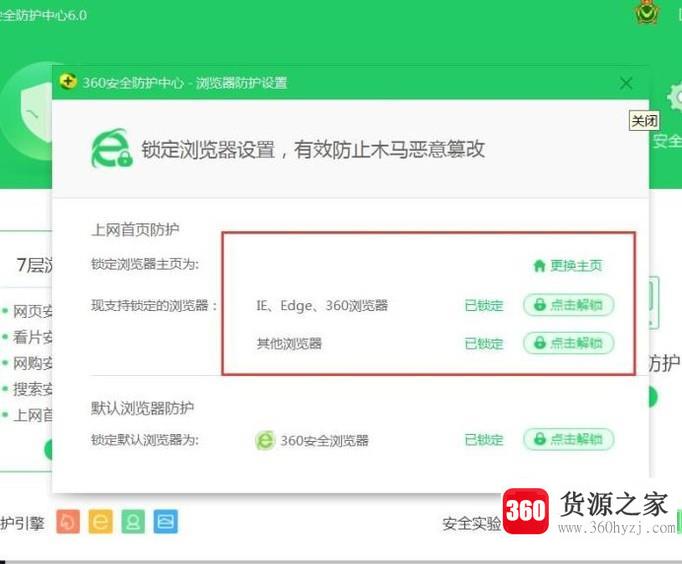Click the home icon beside 更换主页
The height and width of the screenshot is (564, 682).
tap(539, 265)
